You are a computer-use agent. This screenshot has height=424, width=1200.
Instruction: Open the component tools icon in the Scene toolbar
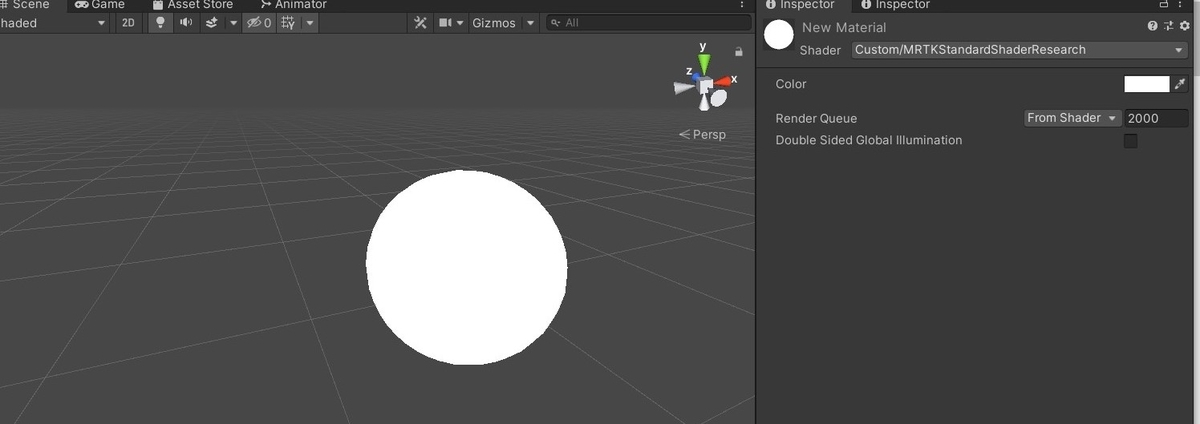pyautogui.click(x=421, y=23)
